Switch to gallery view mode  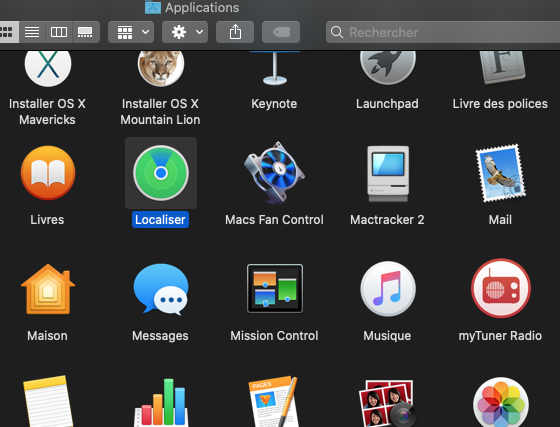click(86, 32)
